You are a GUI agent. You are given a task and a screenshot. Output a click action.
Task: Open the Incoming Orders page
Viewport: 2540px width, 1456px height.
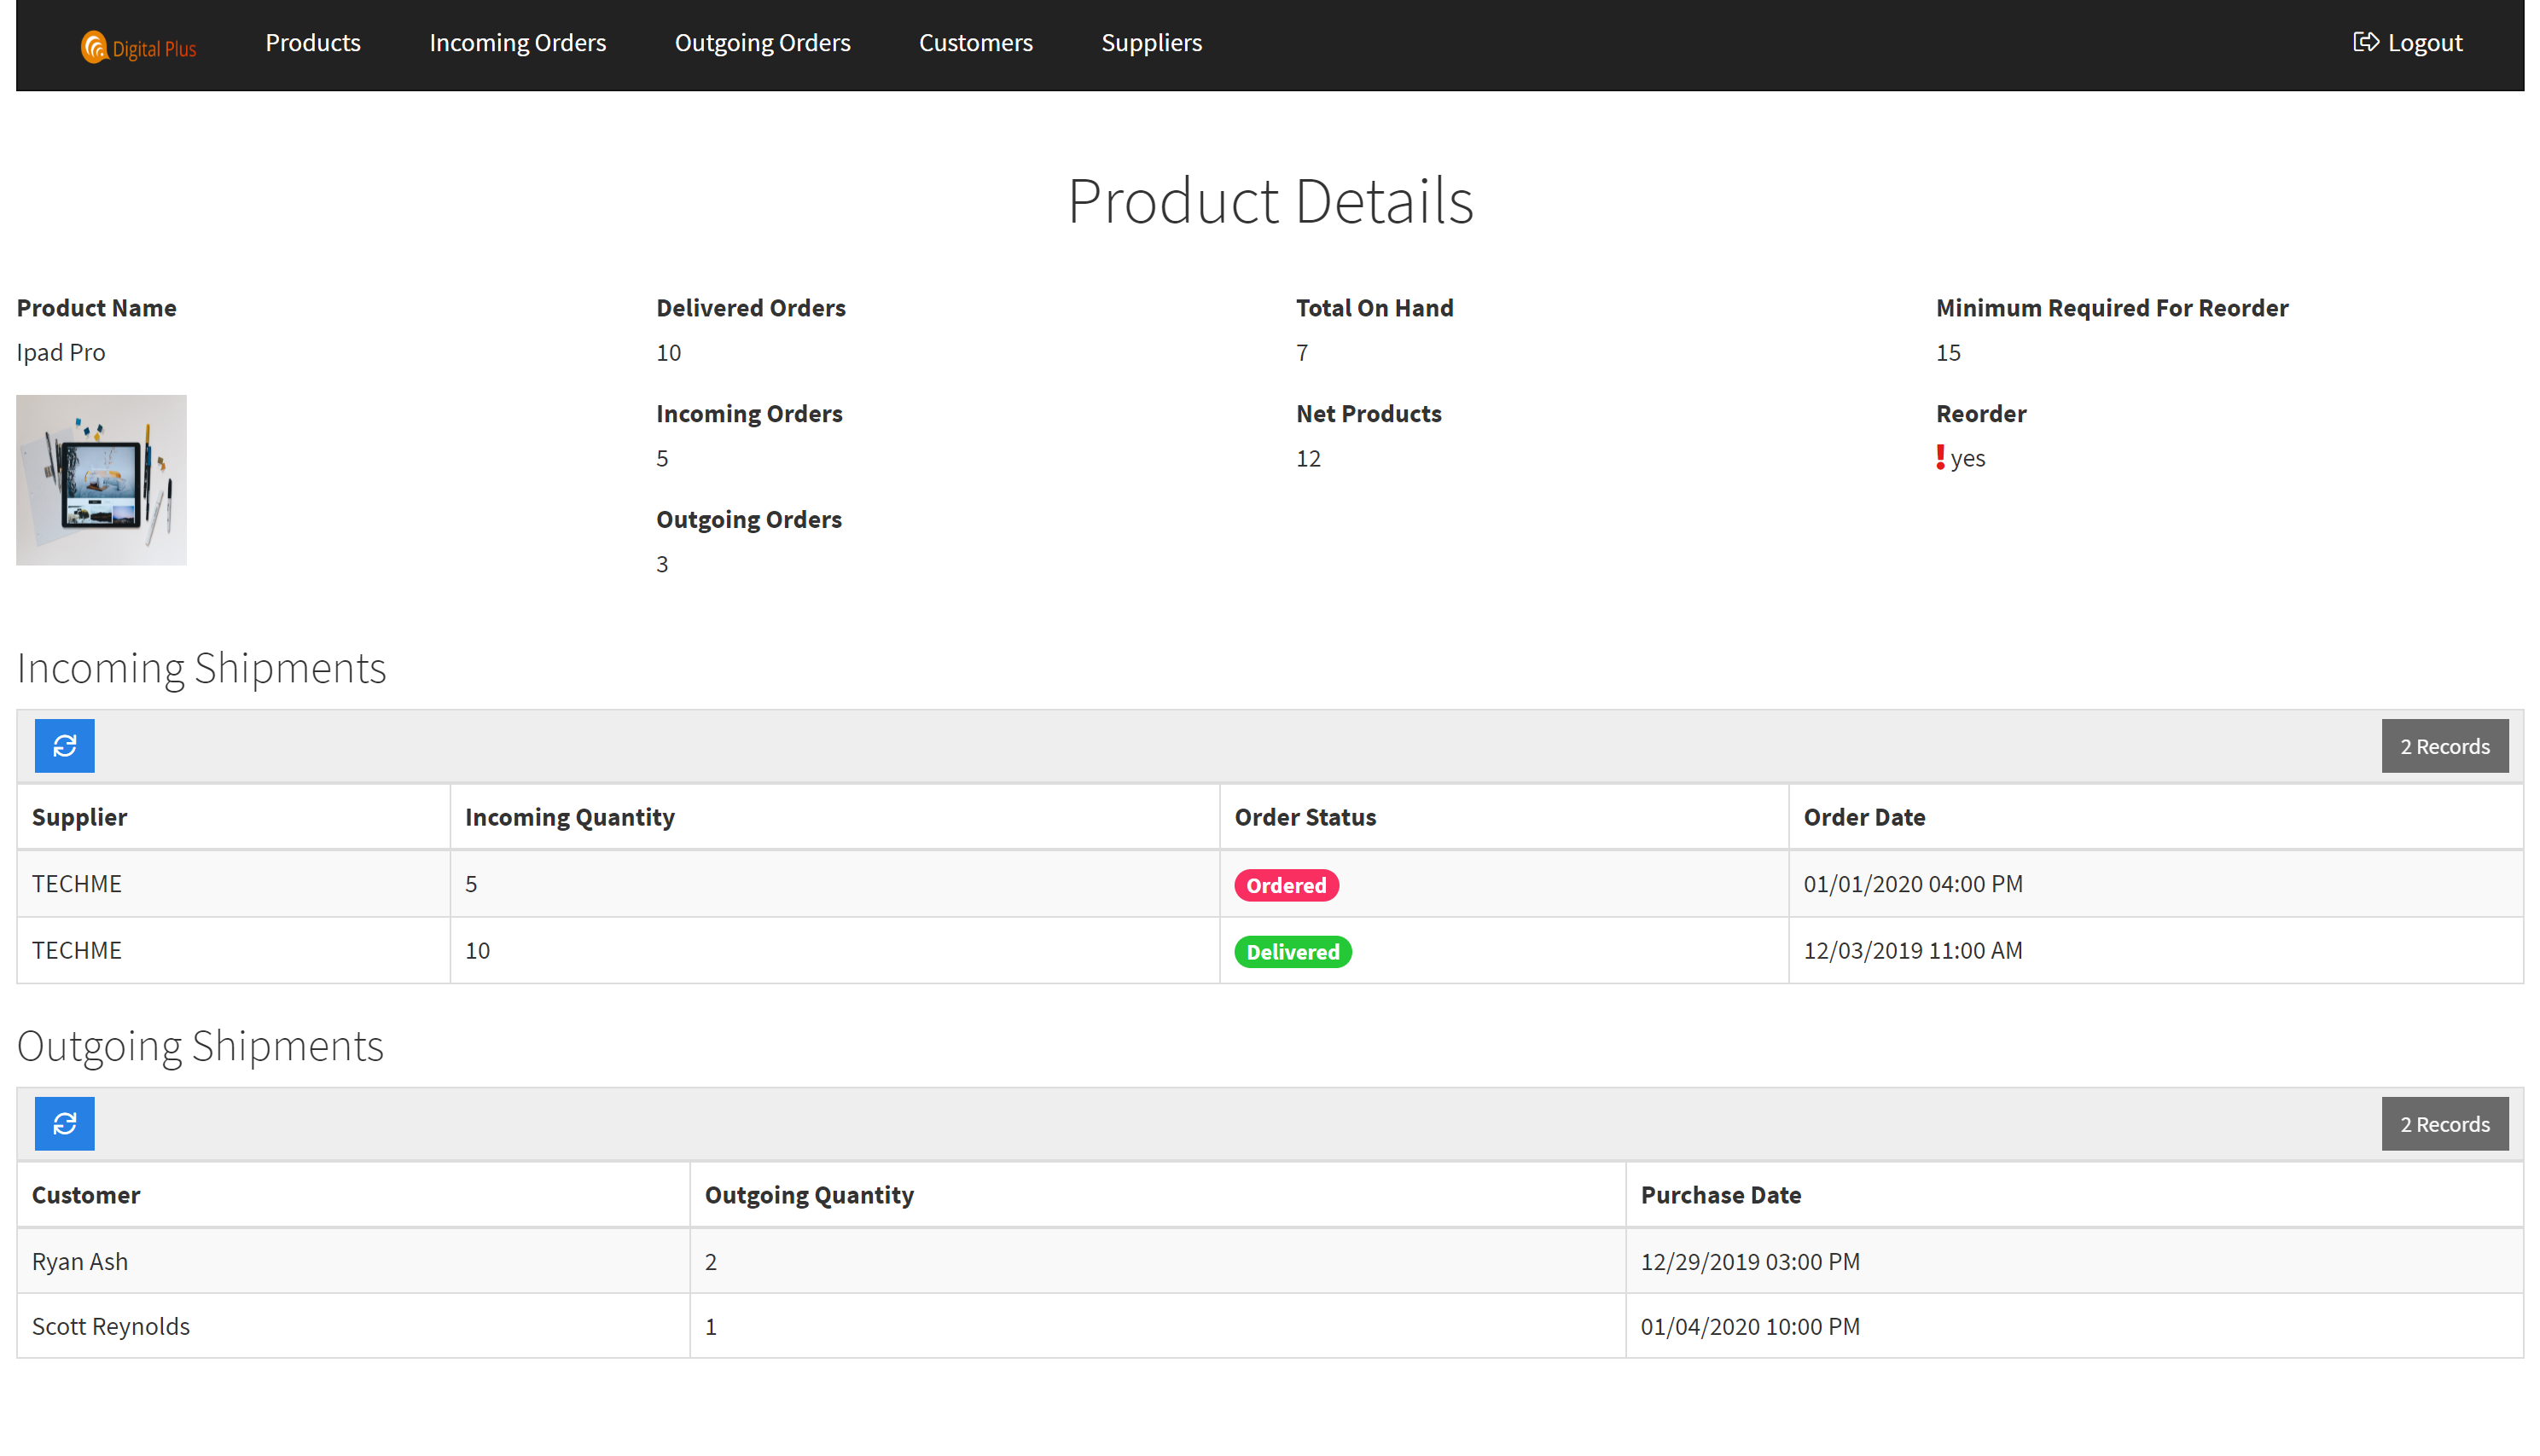pos(518,42)
